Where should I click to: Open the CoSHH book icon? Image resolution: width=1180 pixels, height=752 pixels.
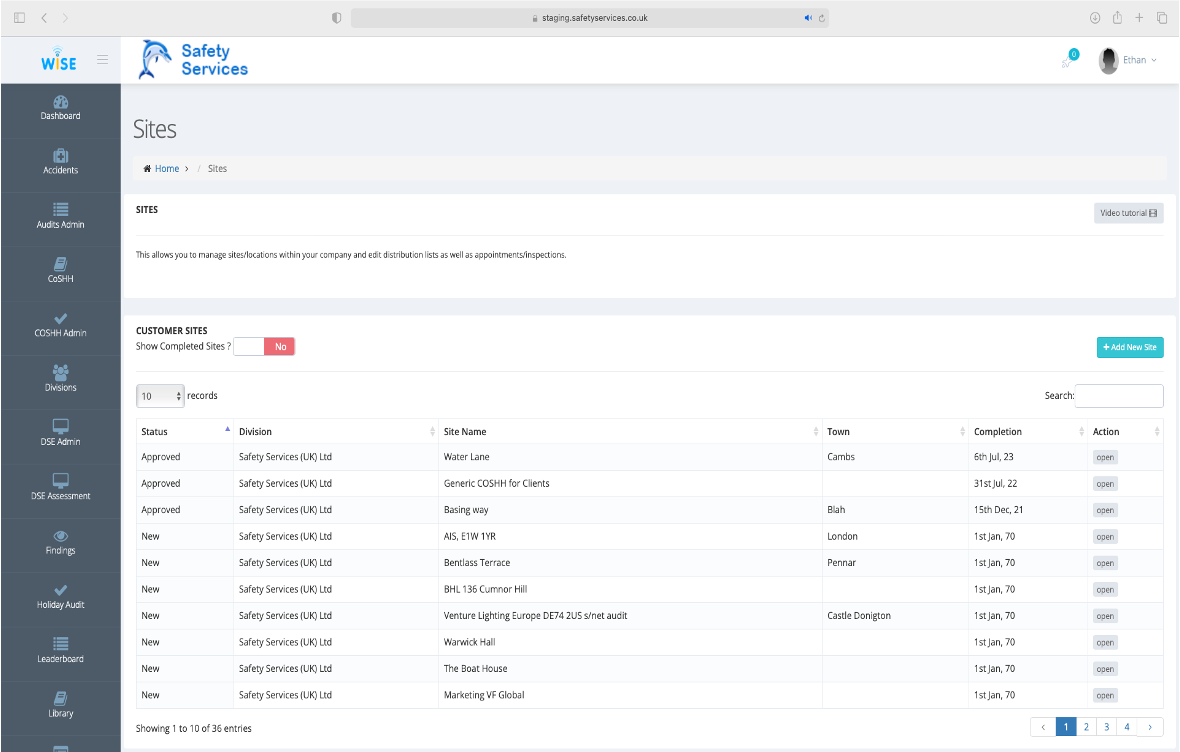point(60,264)
